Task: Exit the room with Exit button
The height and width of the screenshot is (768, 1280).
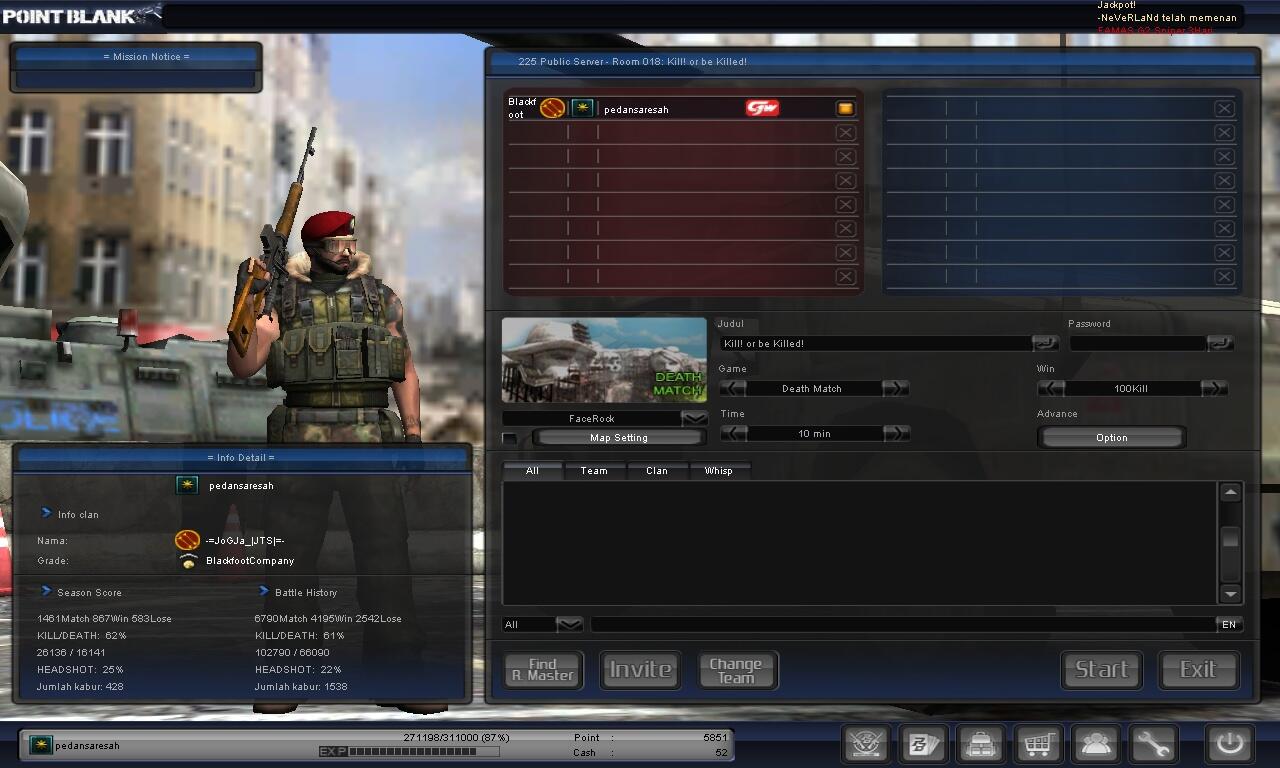Action: 1198,669
